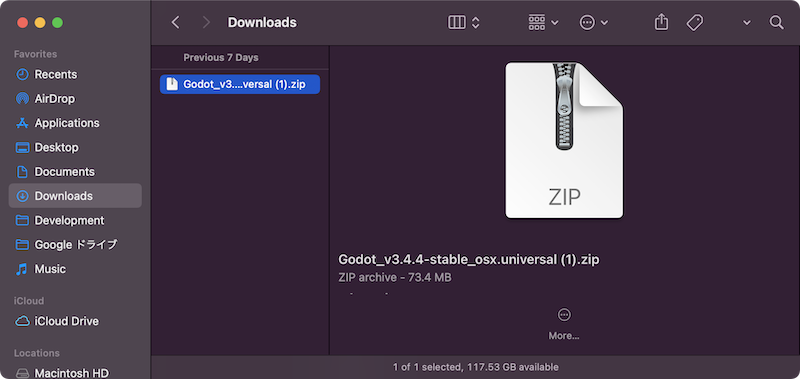Open view switcher up-down arrows
The width and height of the screenshot is (800, 379).
tap(476, 22)
